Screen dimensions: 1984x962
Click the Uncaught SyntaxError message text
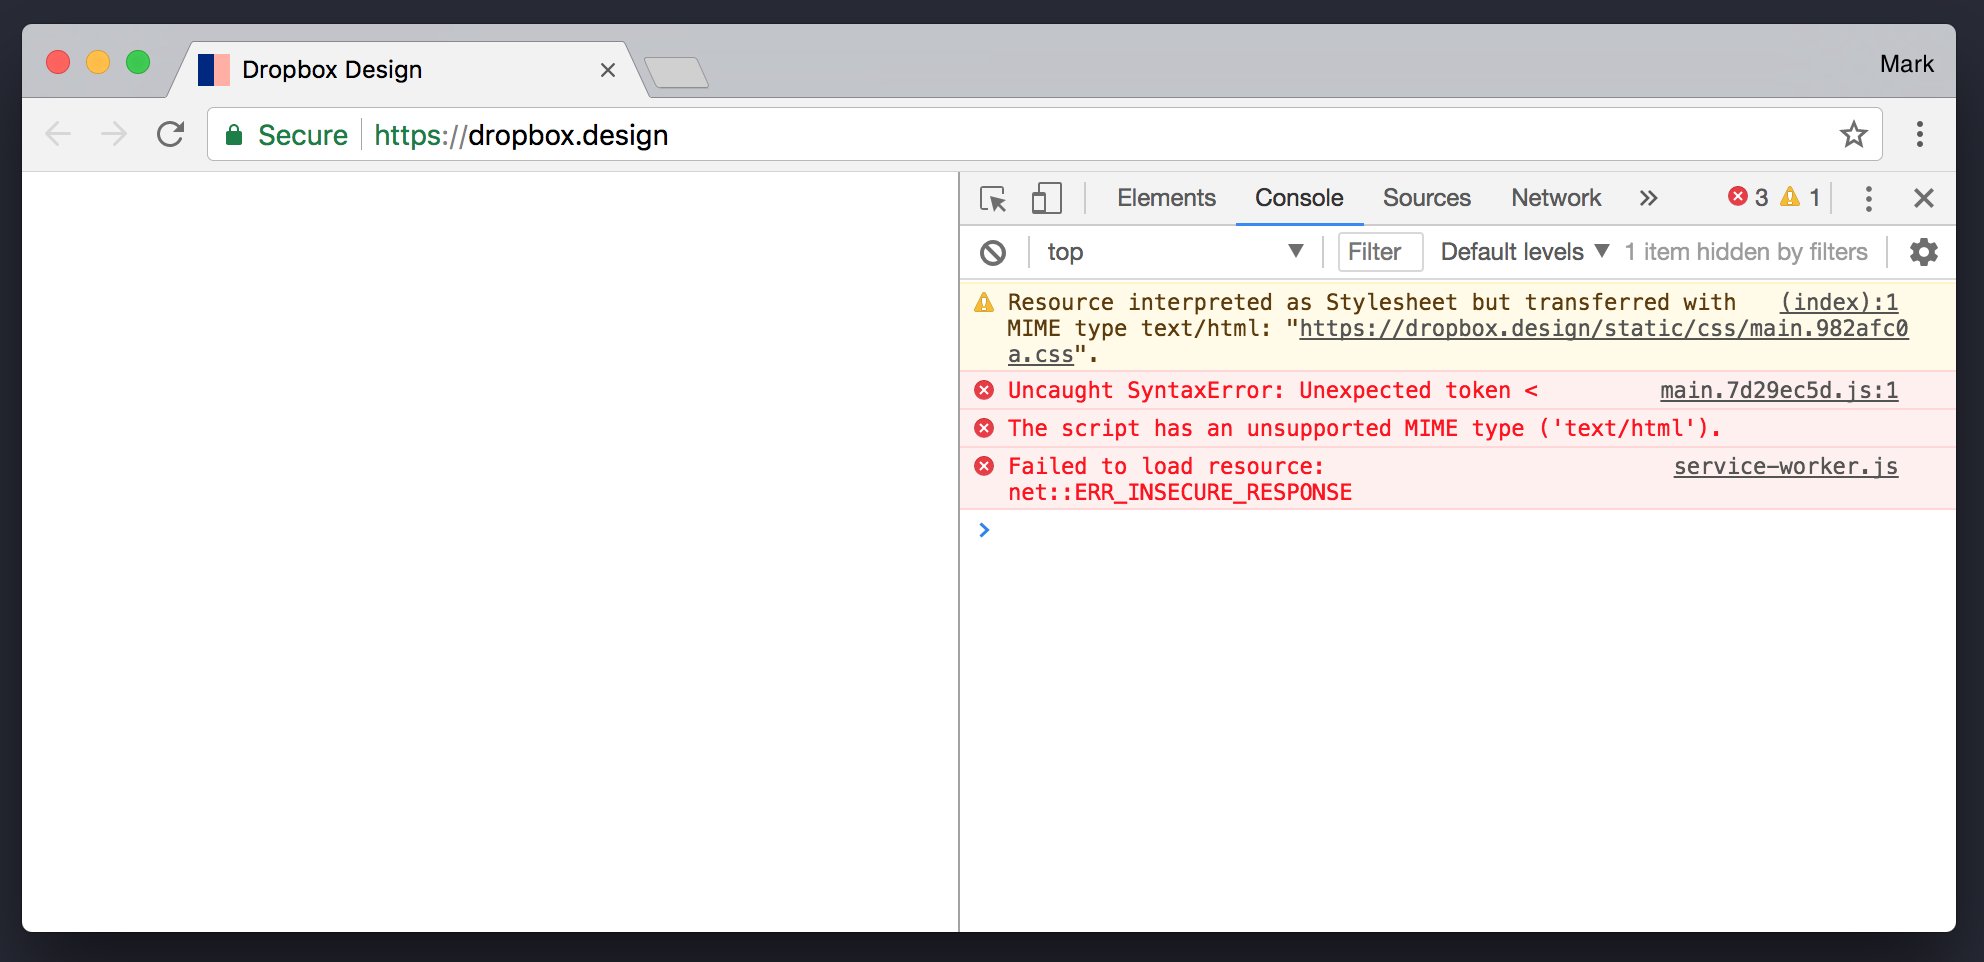1272,390
